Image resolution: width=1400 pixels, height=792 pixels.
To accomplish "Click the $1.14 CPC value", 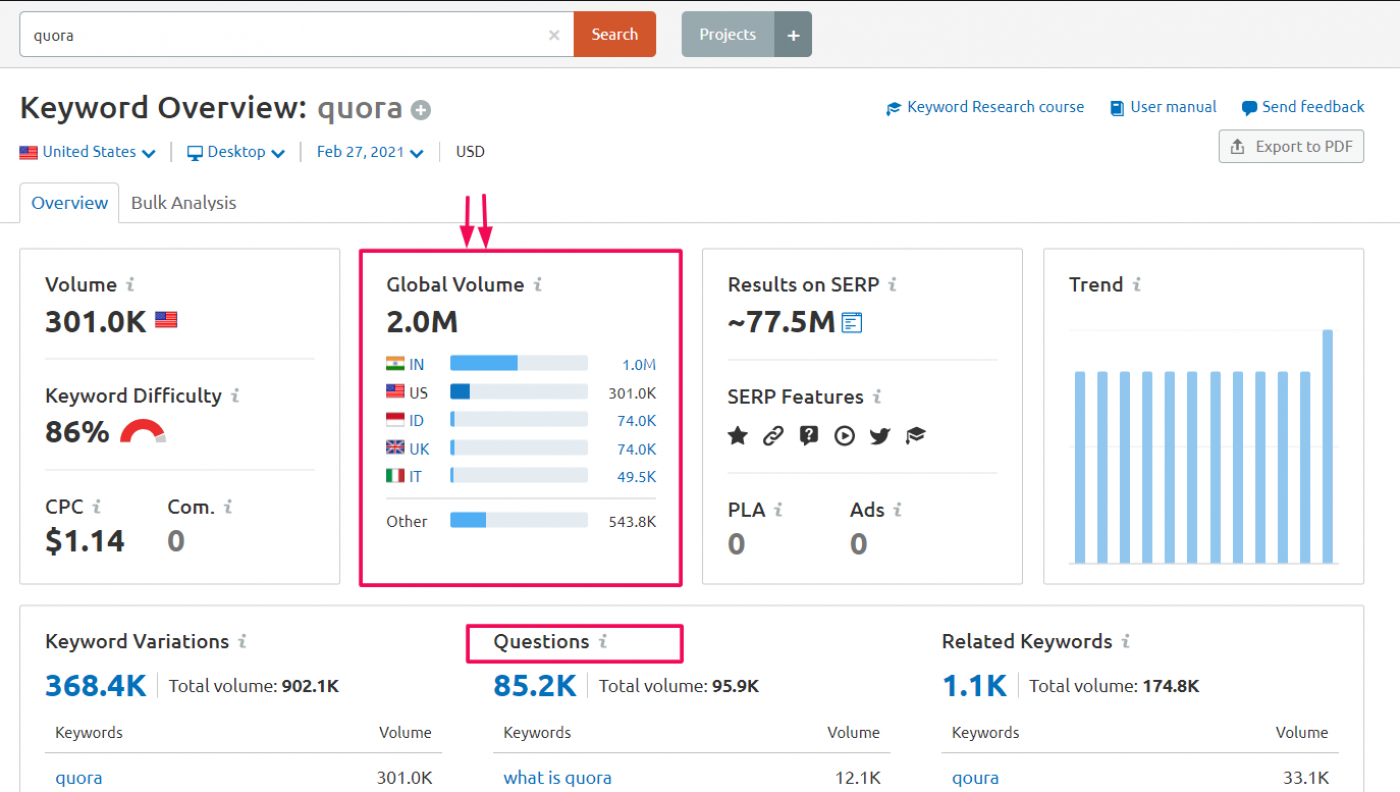I will click(x=85, y=541).
